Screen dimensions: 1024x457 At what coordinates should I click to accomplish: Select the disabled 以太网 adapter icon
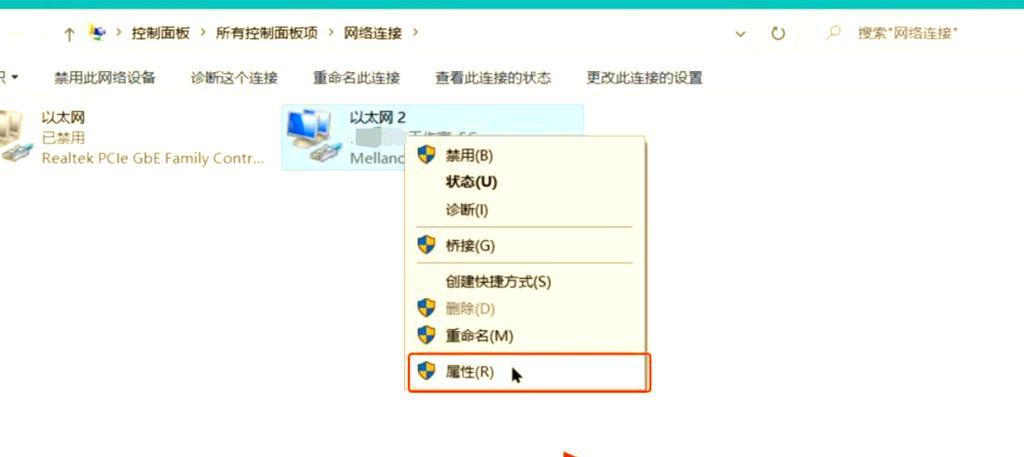[x=14, y=136]
